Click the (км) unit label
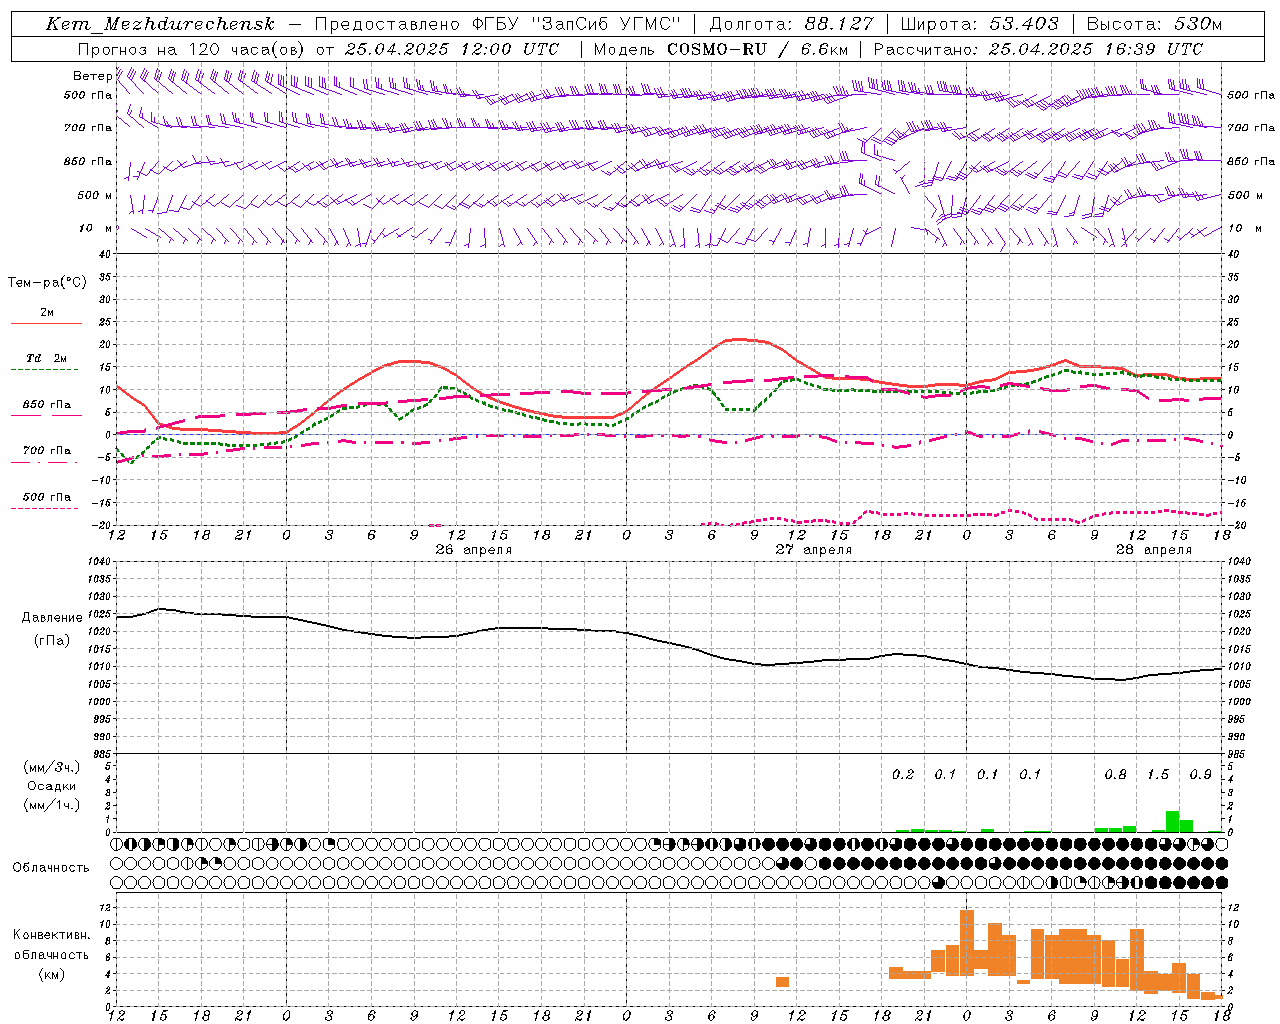This screenshot has height=1024, width=1280. [x=53, y=974]
